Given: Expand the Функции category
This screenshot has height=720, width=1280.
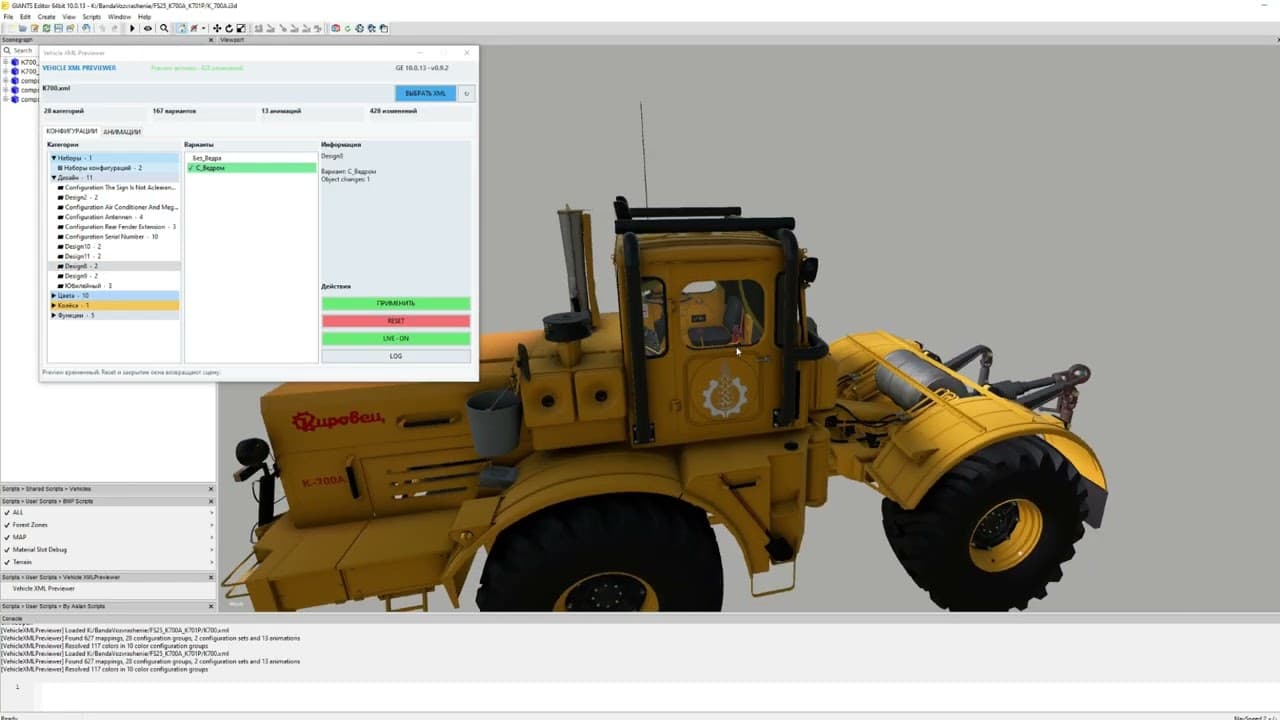Looking at the screenshot, I should (54, 315).
